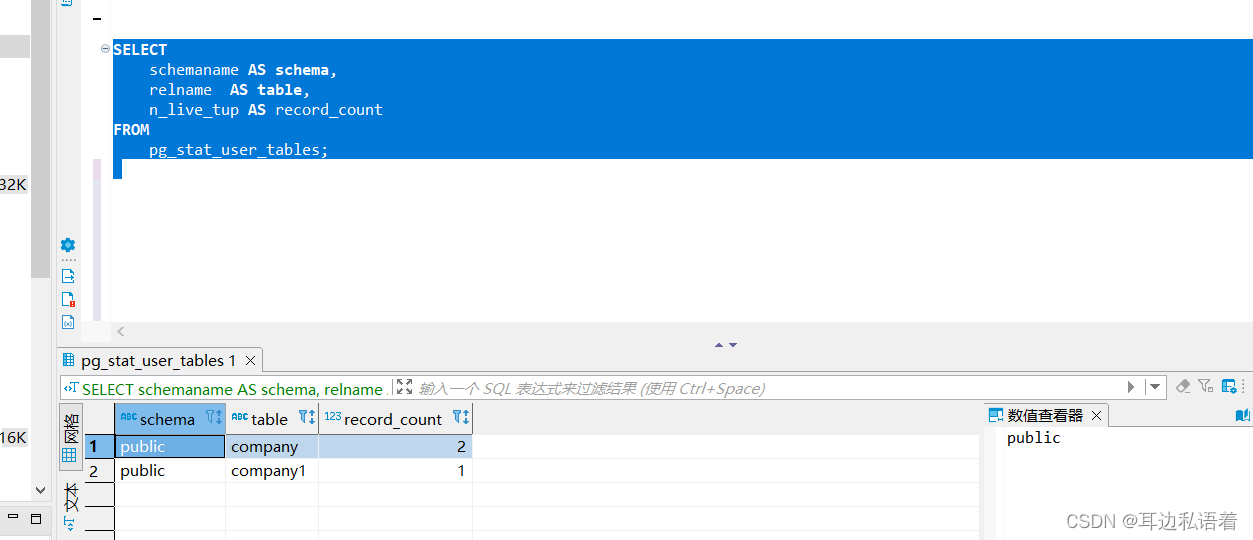
Task: Click the relname line in editor
Action: coord(230,90)
